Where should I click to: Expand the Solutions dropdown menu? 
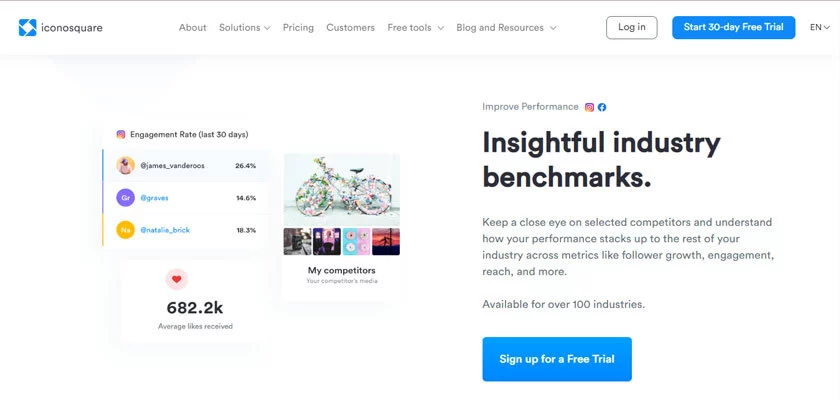(245, 28)
